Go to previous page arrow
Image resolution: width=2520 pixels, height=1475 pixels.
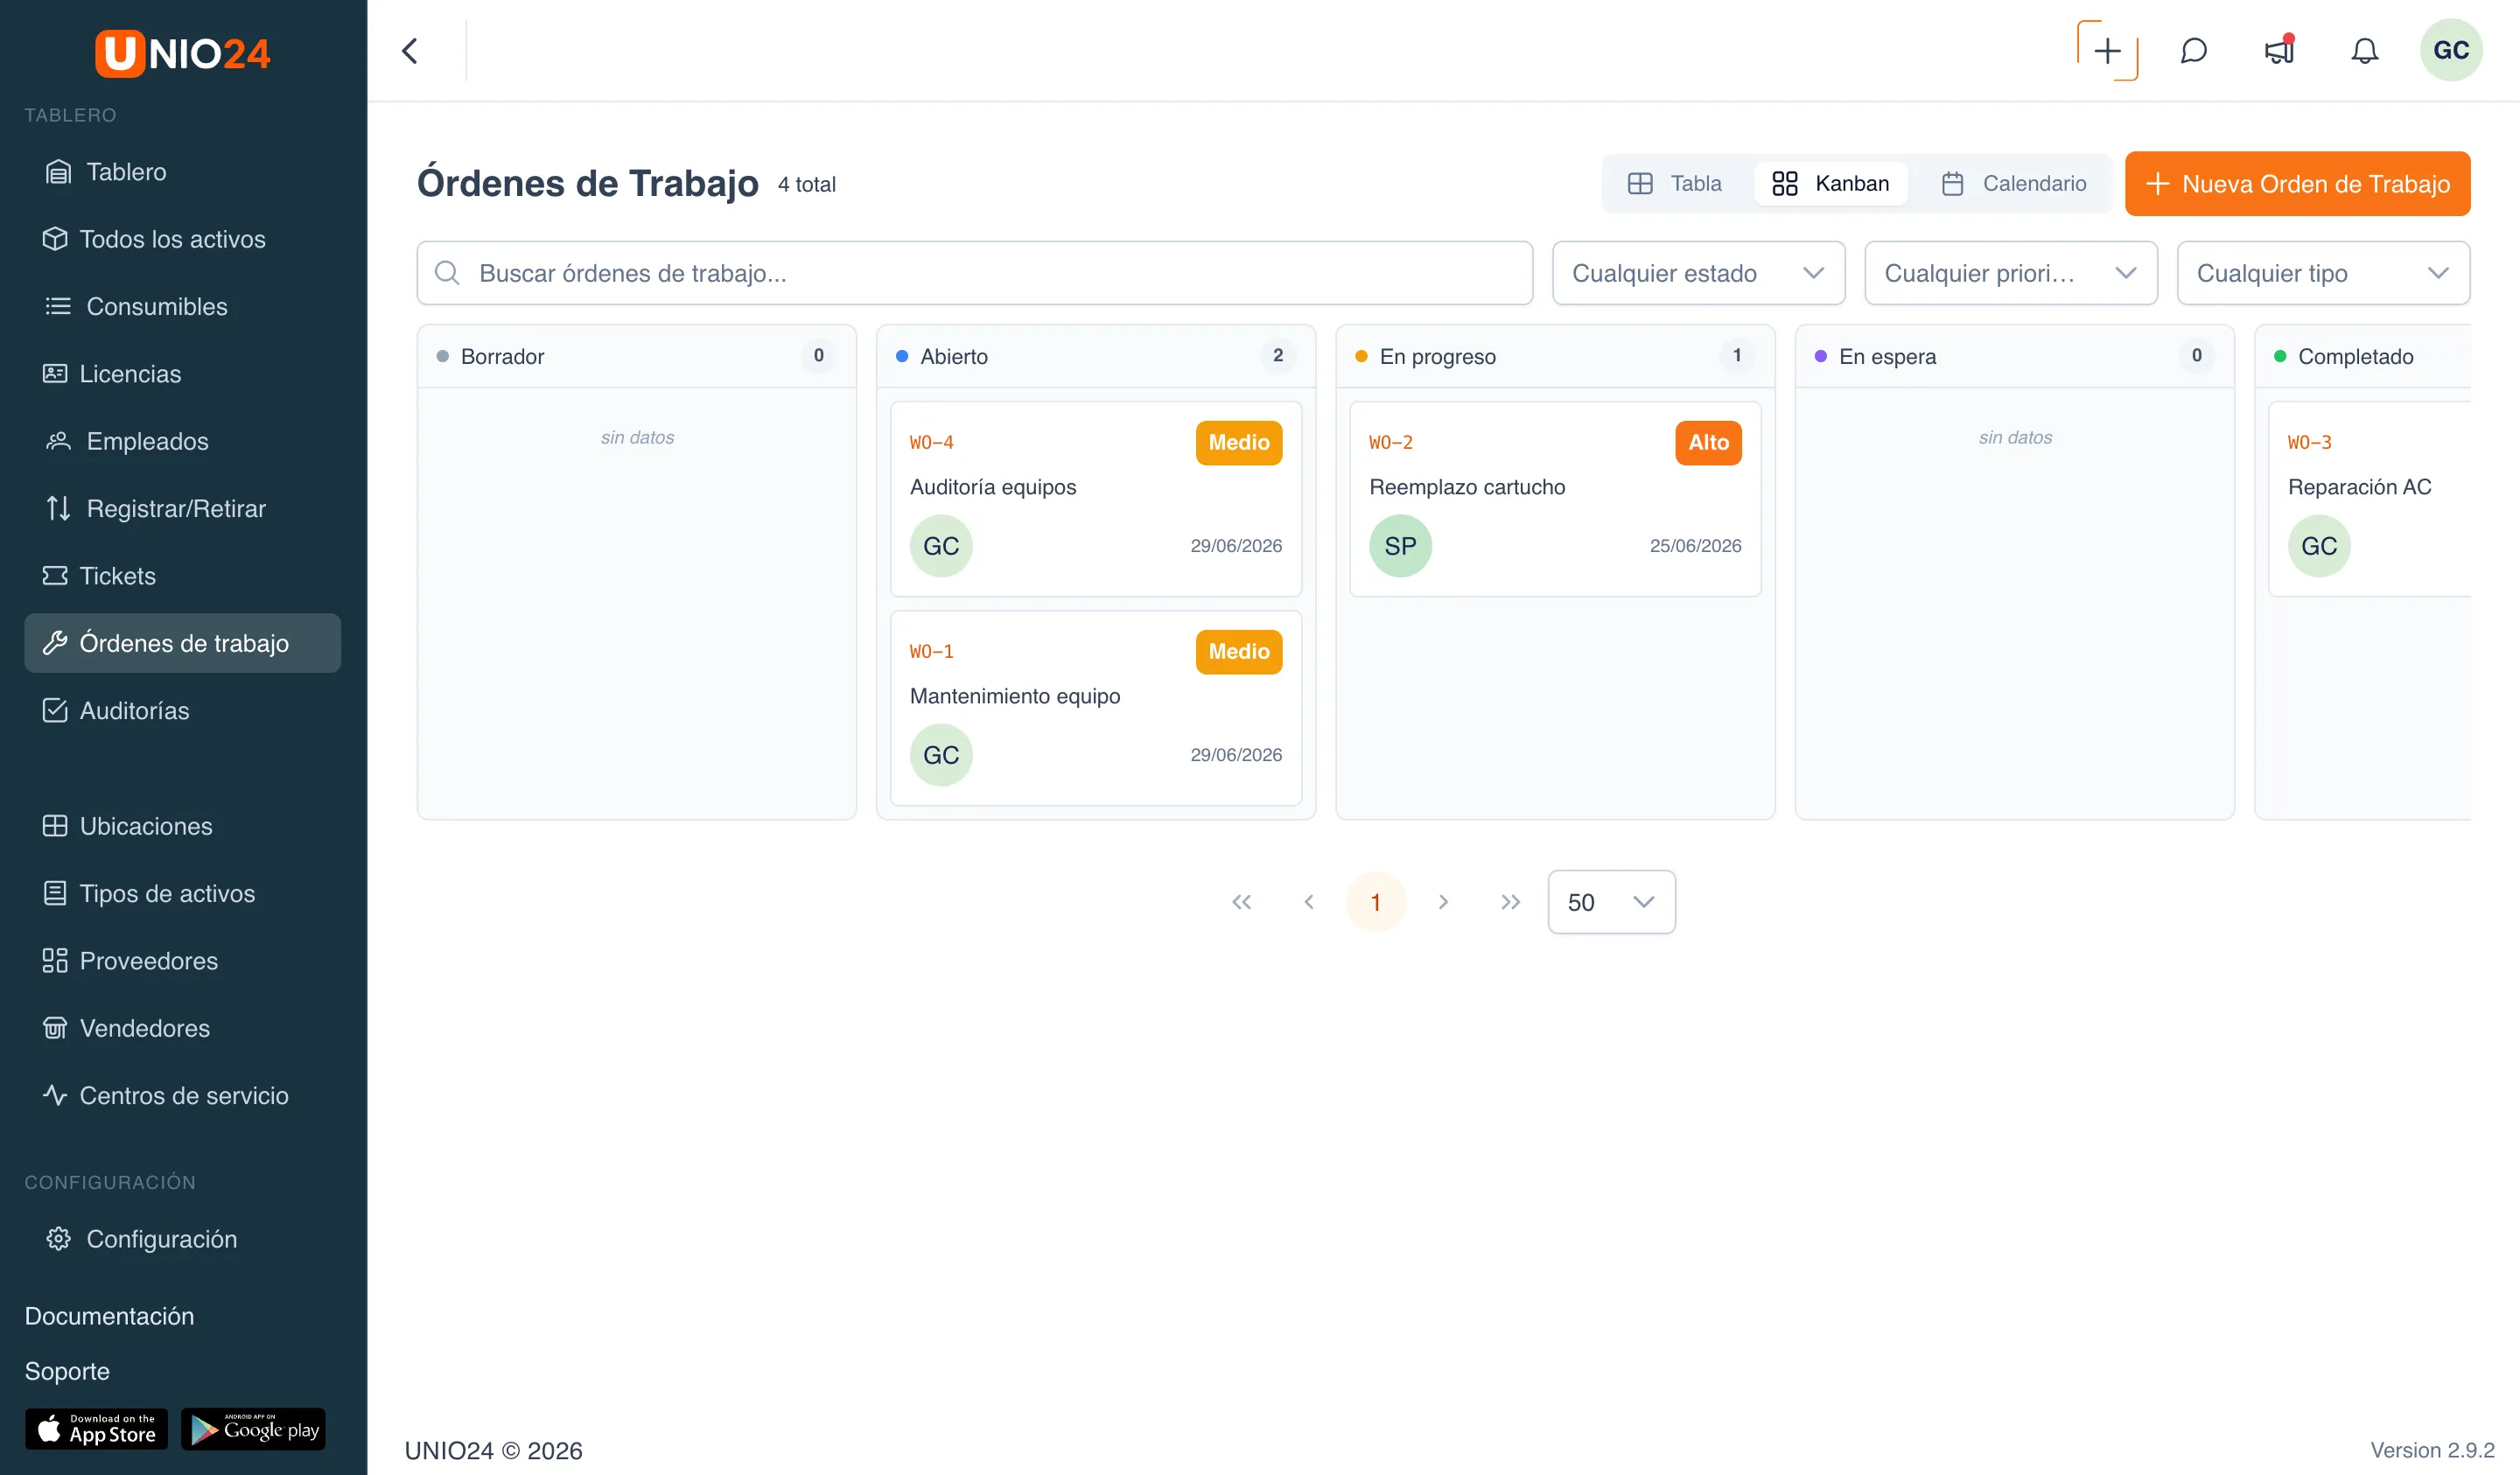click(1309, 902)
